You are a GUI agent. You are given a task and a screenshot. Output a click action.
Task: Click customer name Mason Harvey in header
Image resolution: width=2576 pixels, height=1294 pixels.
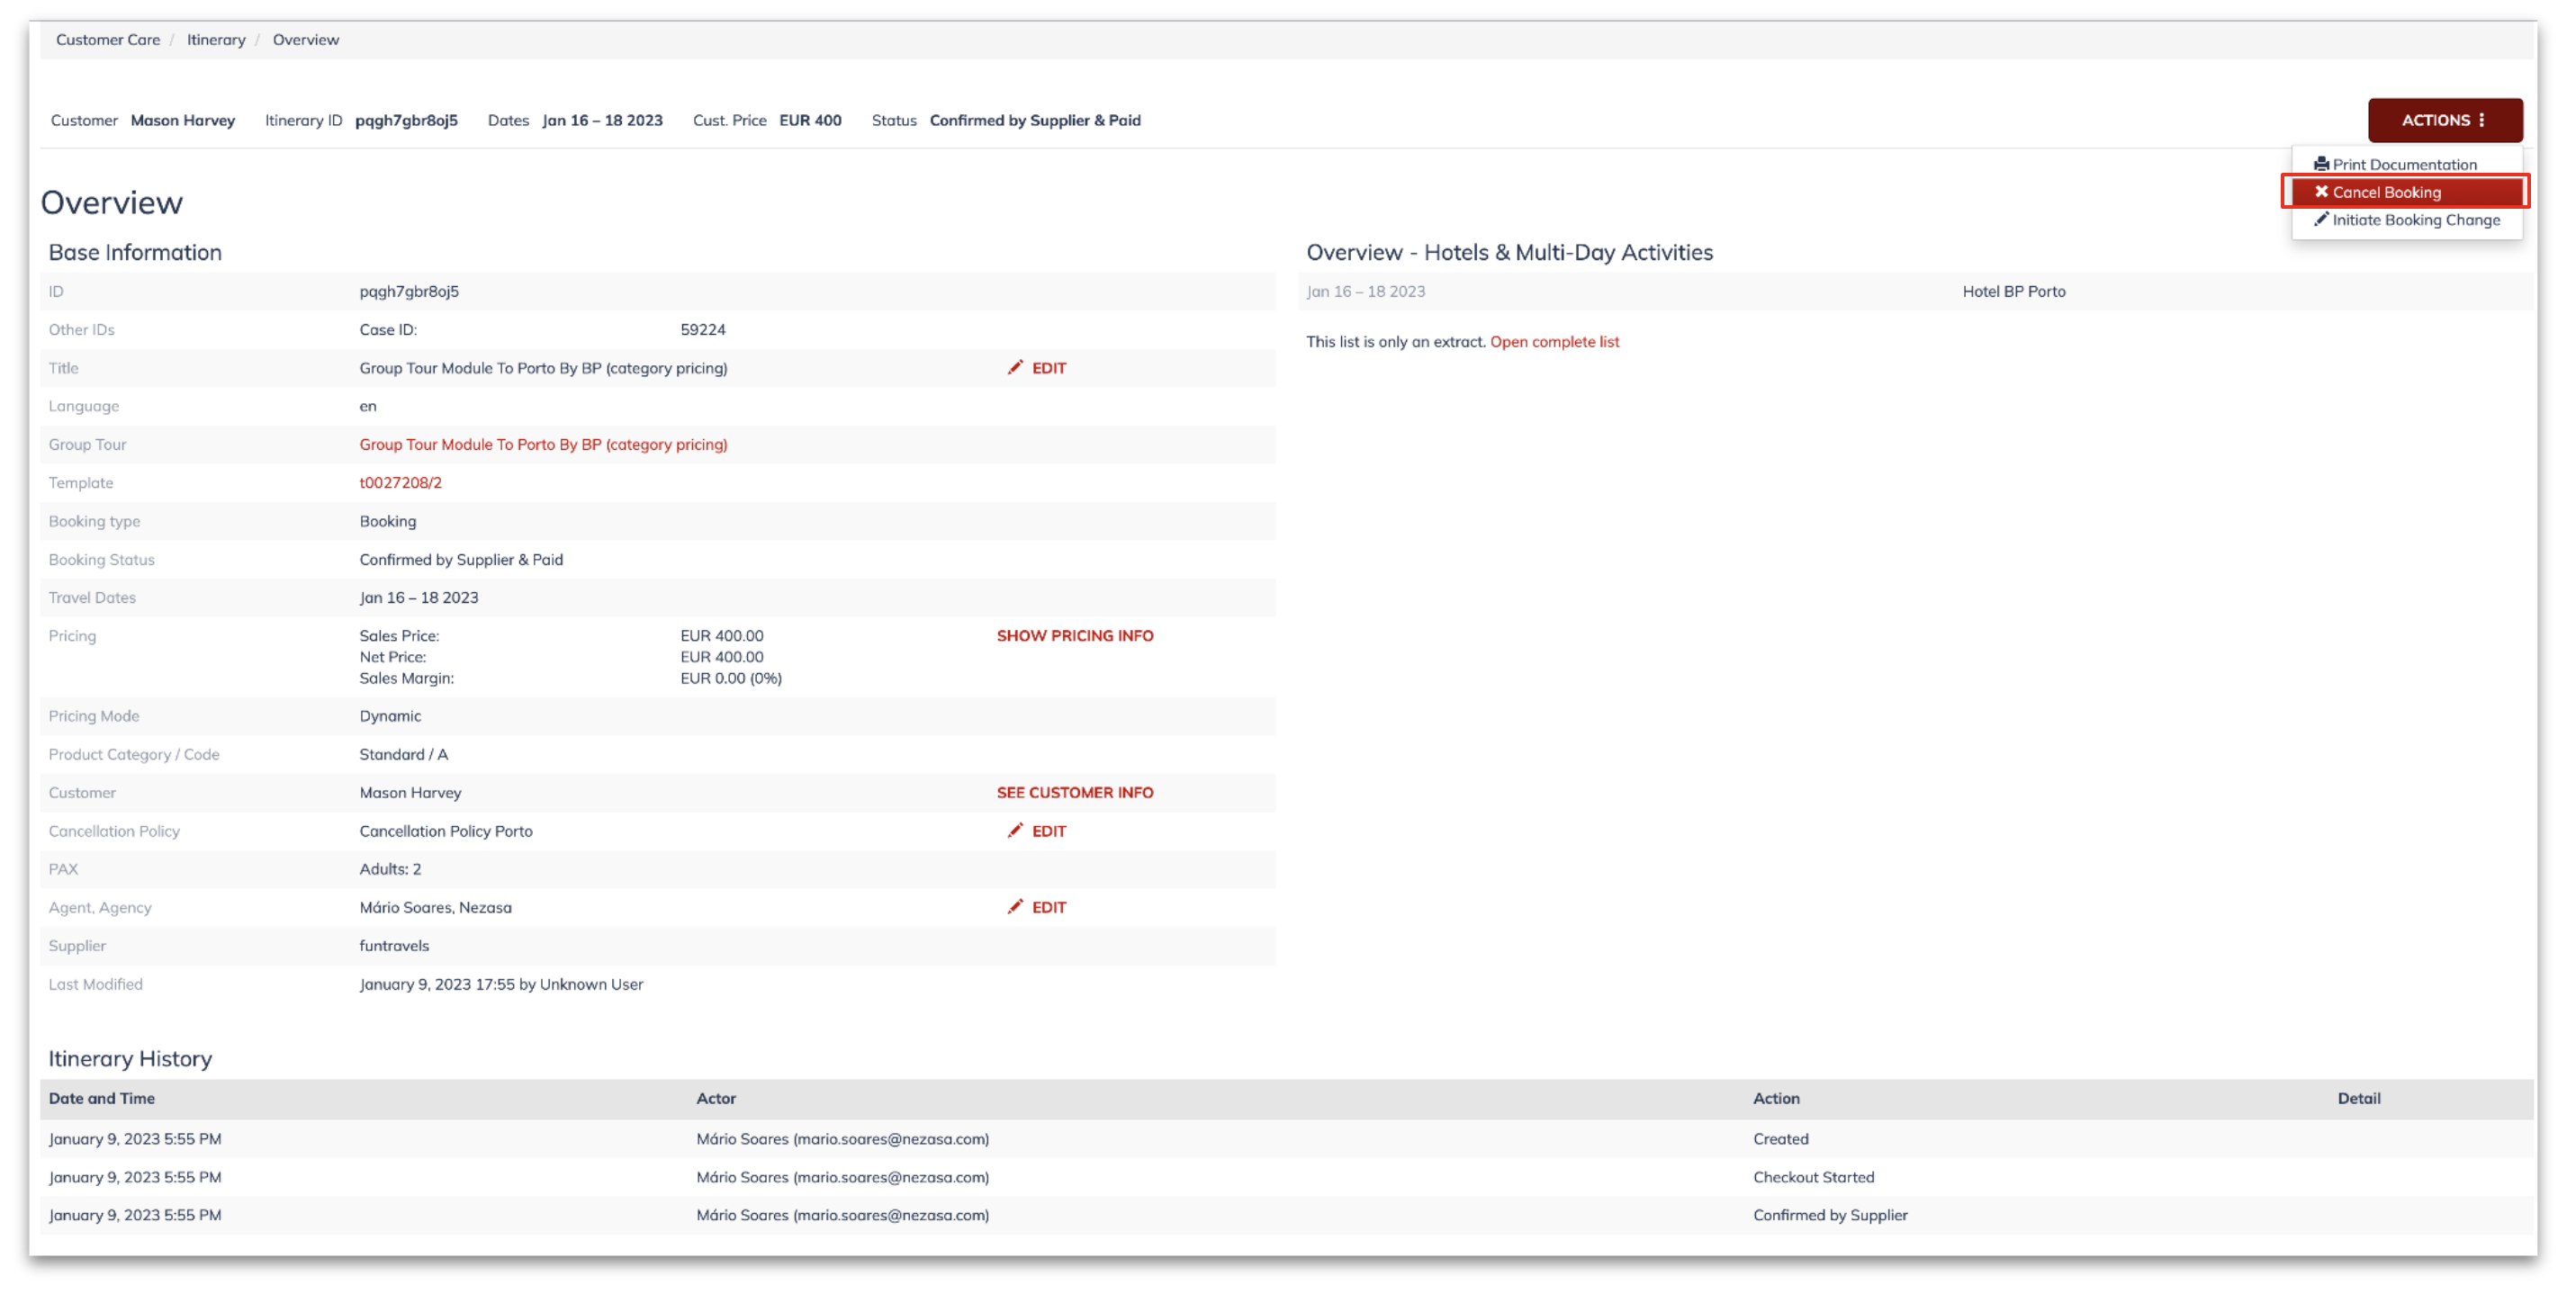click(183, 120)
